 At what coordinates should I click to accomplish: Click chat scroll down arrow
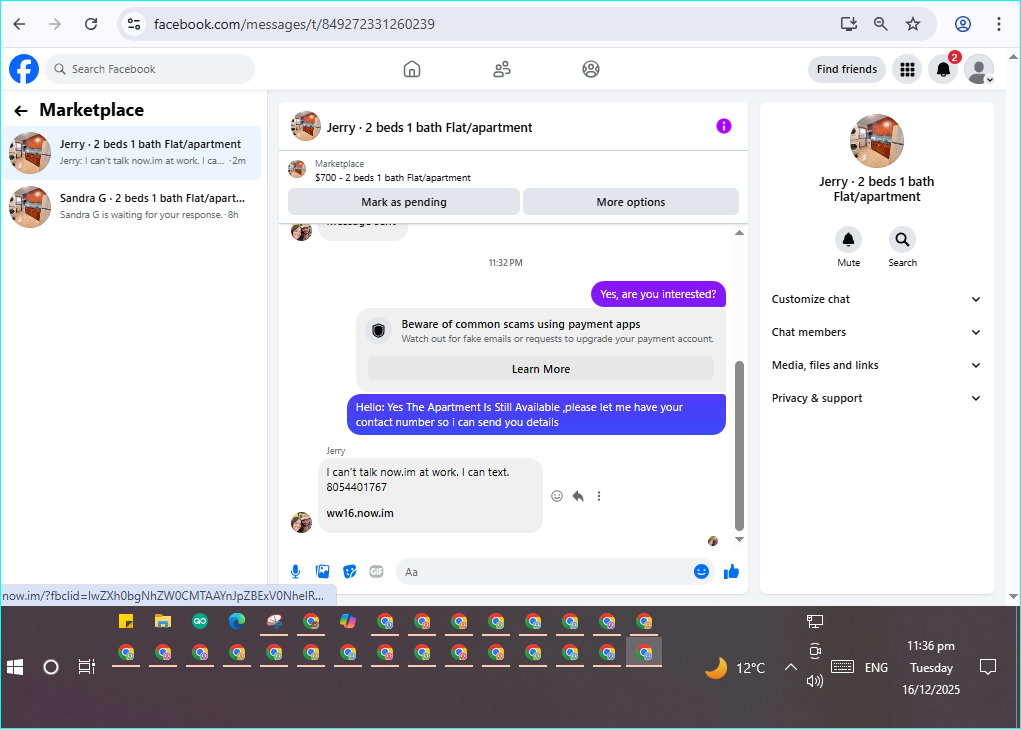[x=739, y=540]
